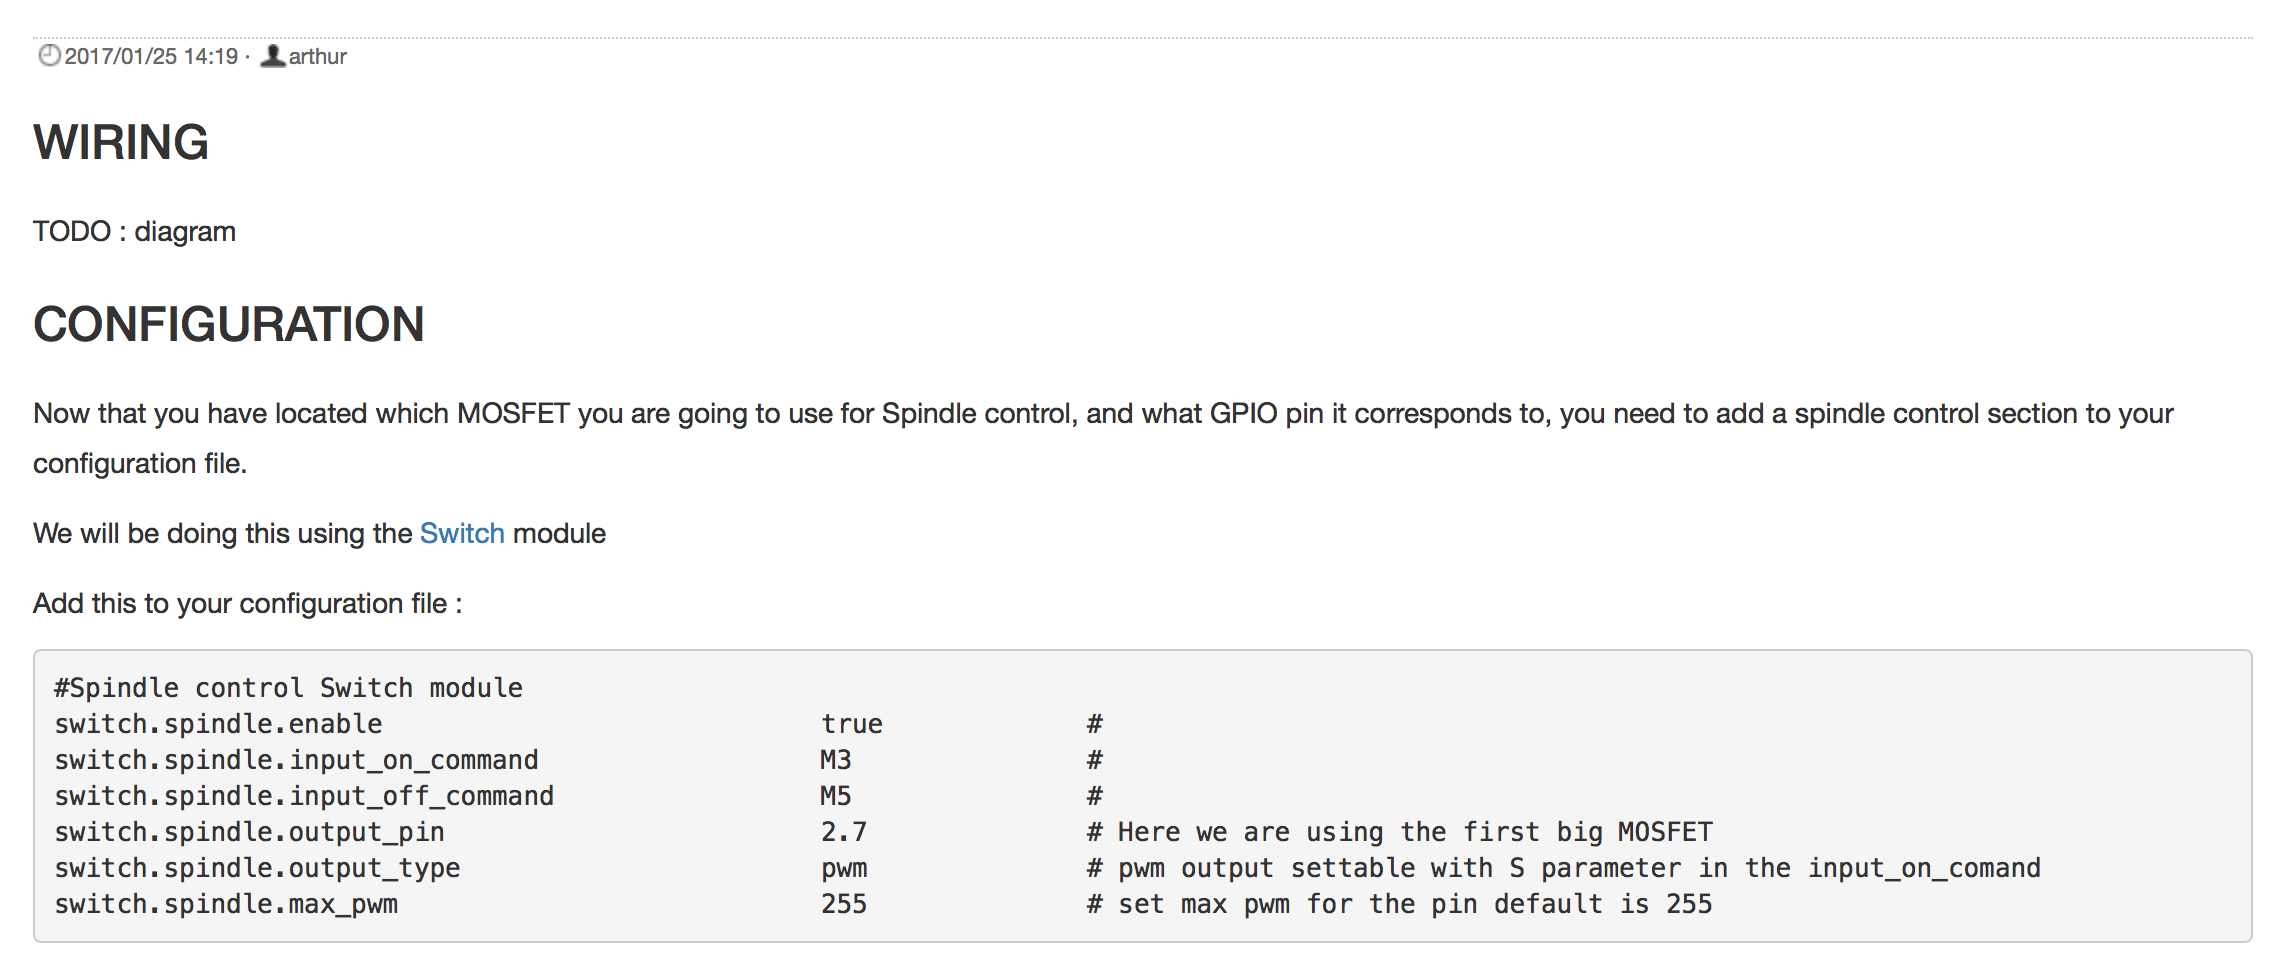Click the clock icon beside the date
Viewport: 2270px width, 964px height.
click(x=49, y=56)
